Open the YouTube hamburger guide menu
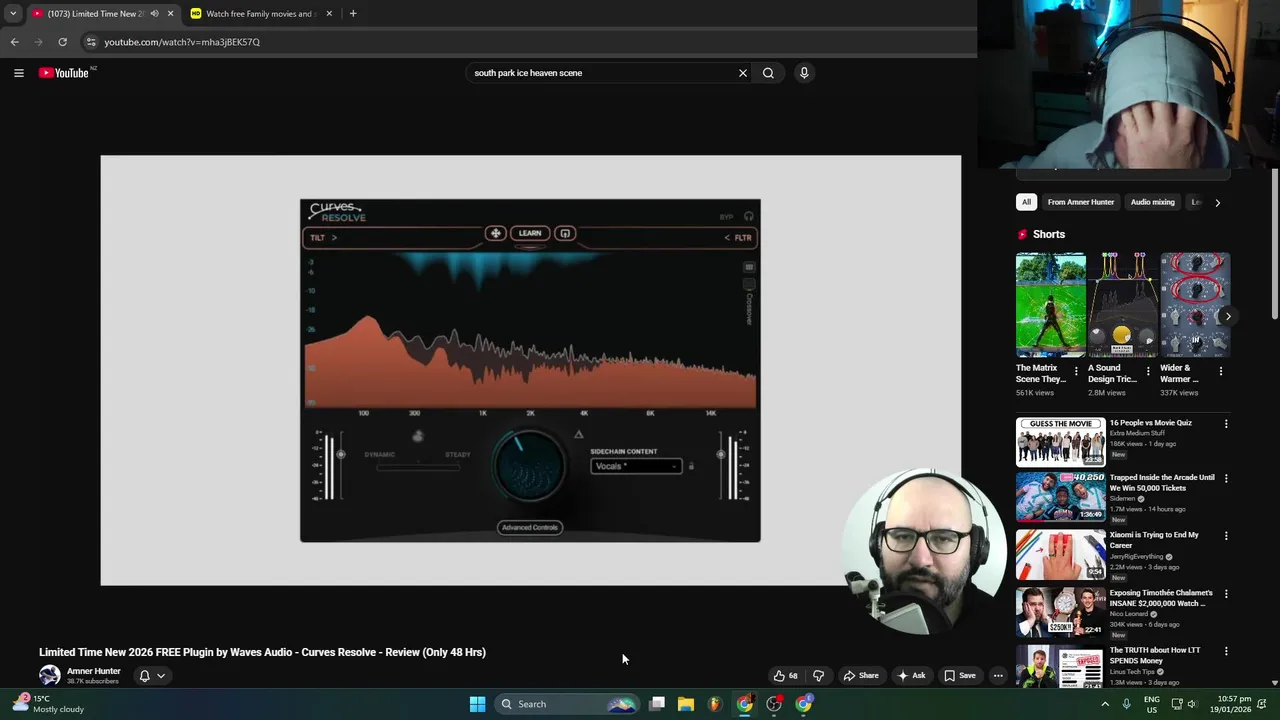Image resolution: width=1280 pixels, height=720 pixels. tap(18, 73)
